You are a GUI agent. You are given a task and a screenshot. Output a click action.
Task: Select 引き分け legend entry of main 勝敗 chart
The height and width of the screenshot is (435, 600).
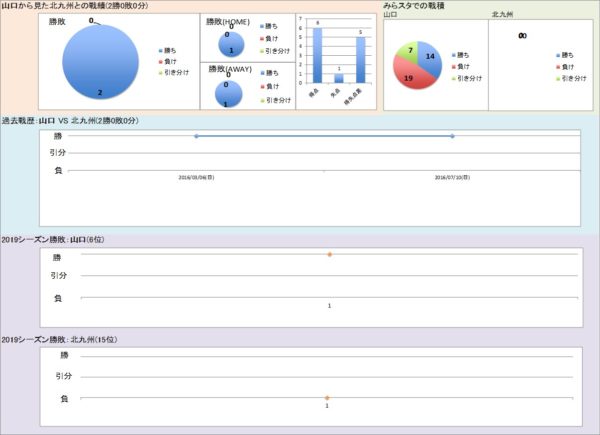174,72
